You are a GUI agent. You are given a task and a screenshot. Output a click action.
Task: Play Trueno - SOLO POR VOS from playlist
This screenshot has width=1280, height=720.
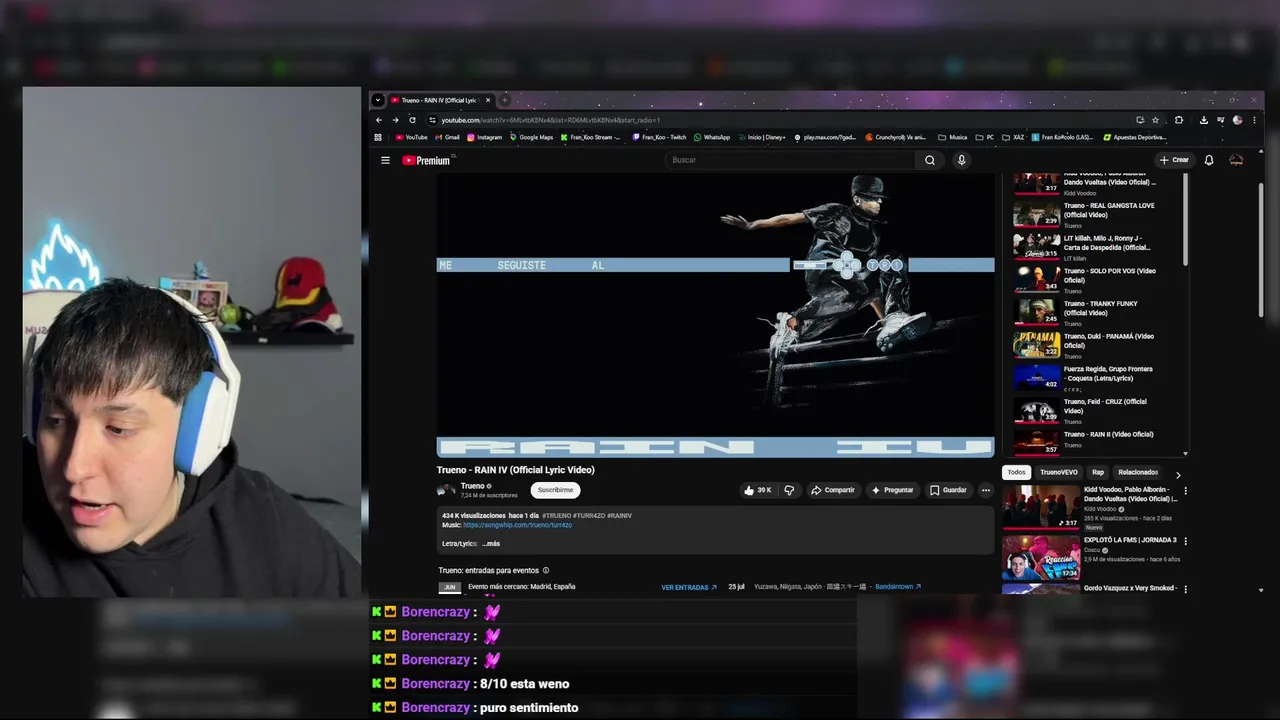(x=1085, y=279)
